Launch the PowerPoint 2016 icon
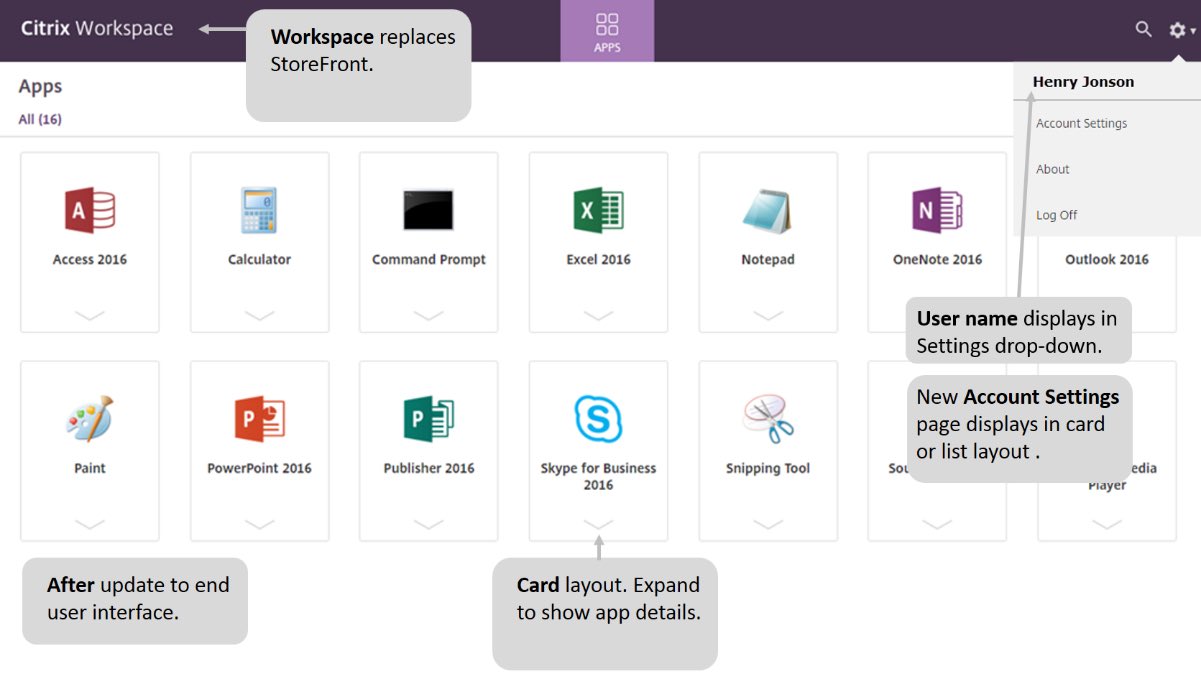This screenshot has height=674, width=1201. (x=259, y=419)
